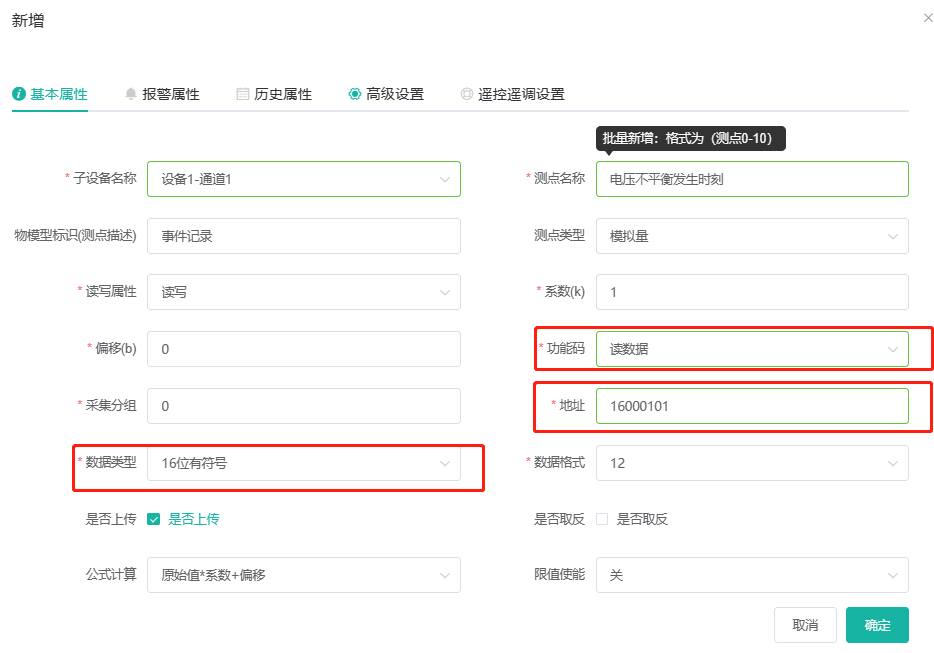Expand the 数据类型 16位有符号 dropdown
Image resolution: width=934 pixels, height=653 pixels.
click(x=303, y=463)
